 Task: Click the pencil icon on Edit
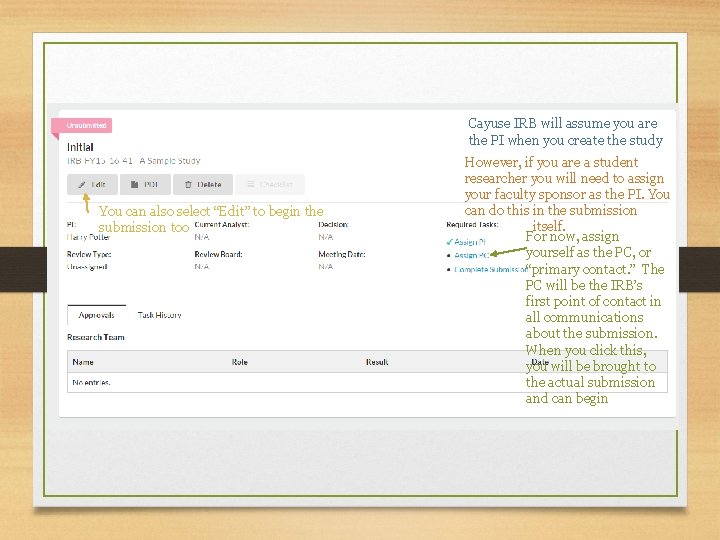click(x=82, y=185)
